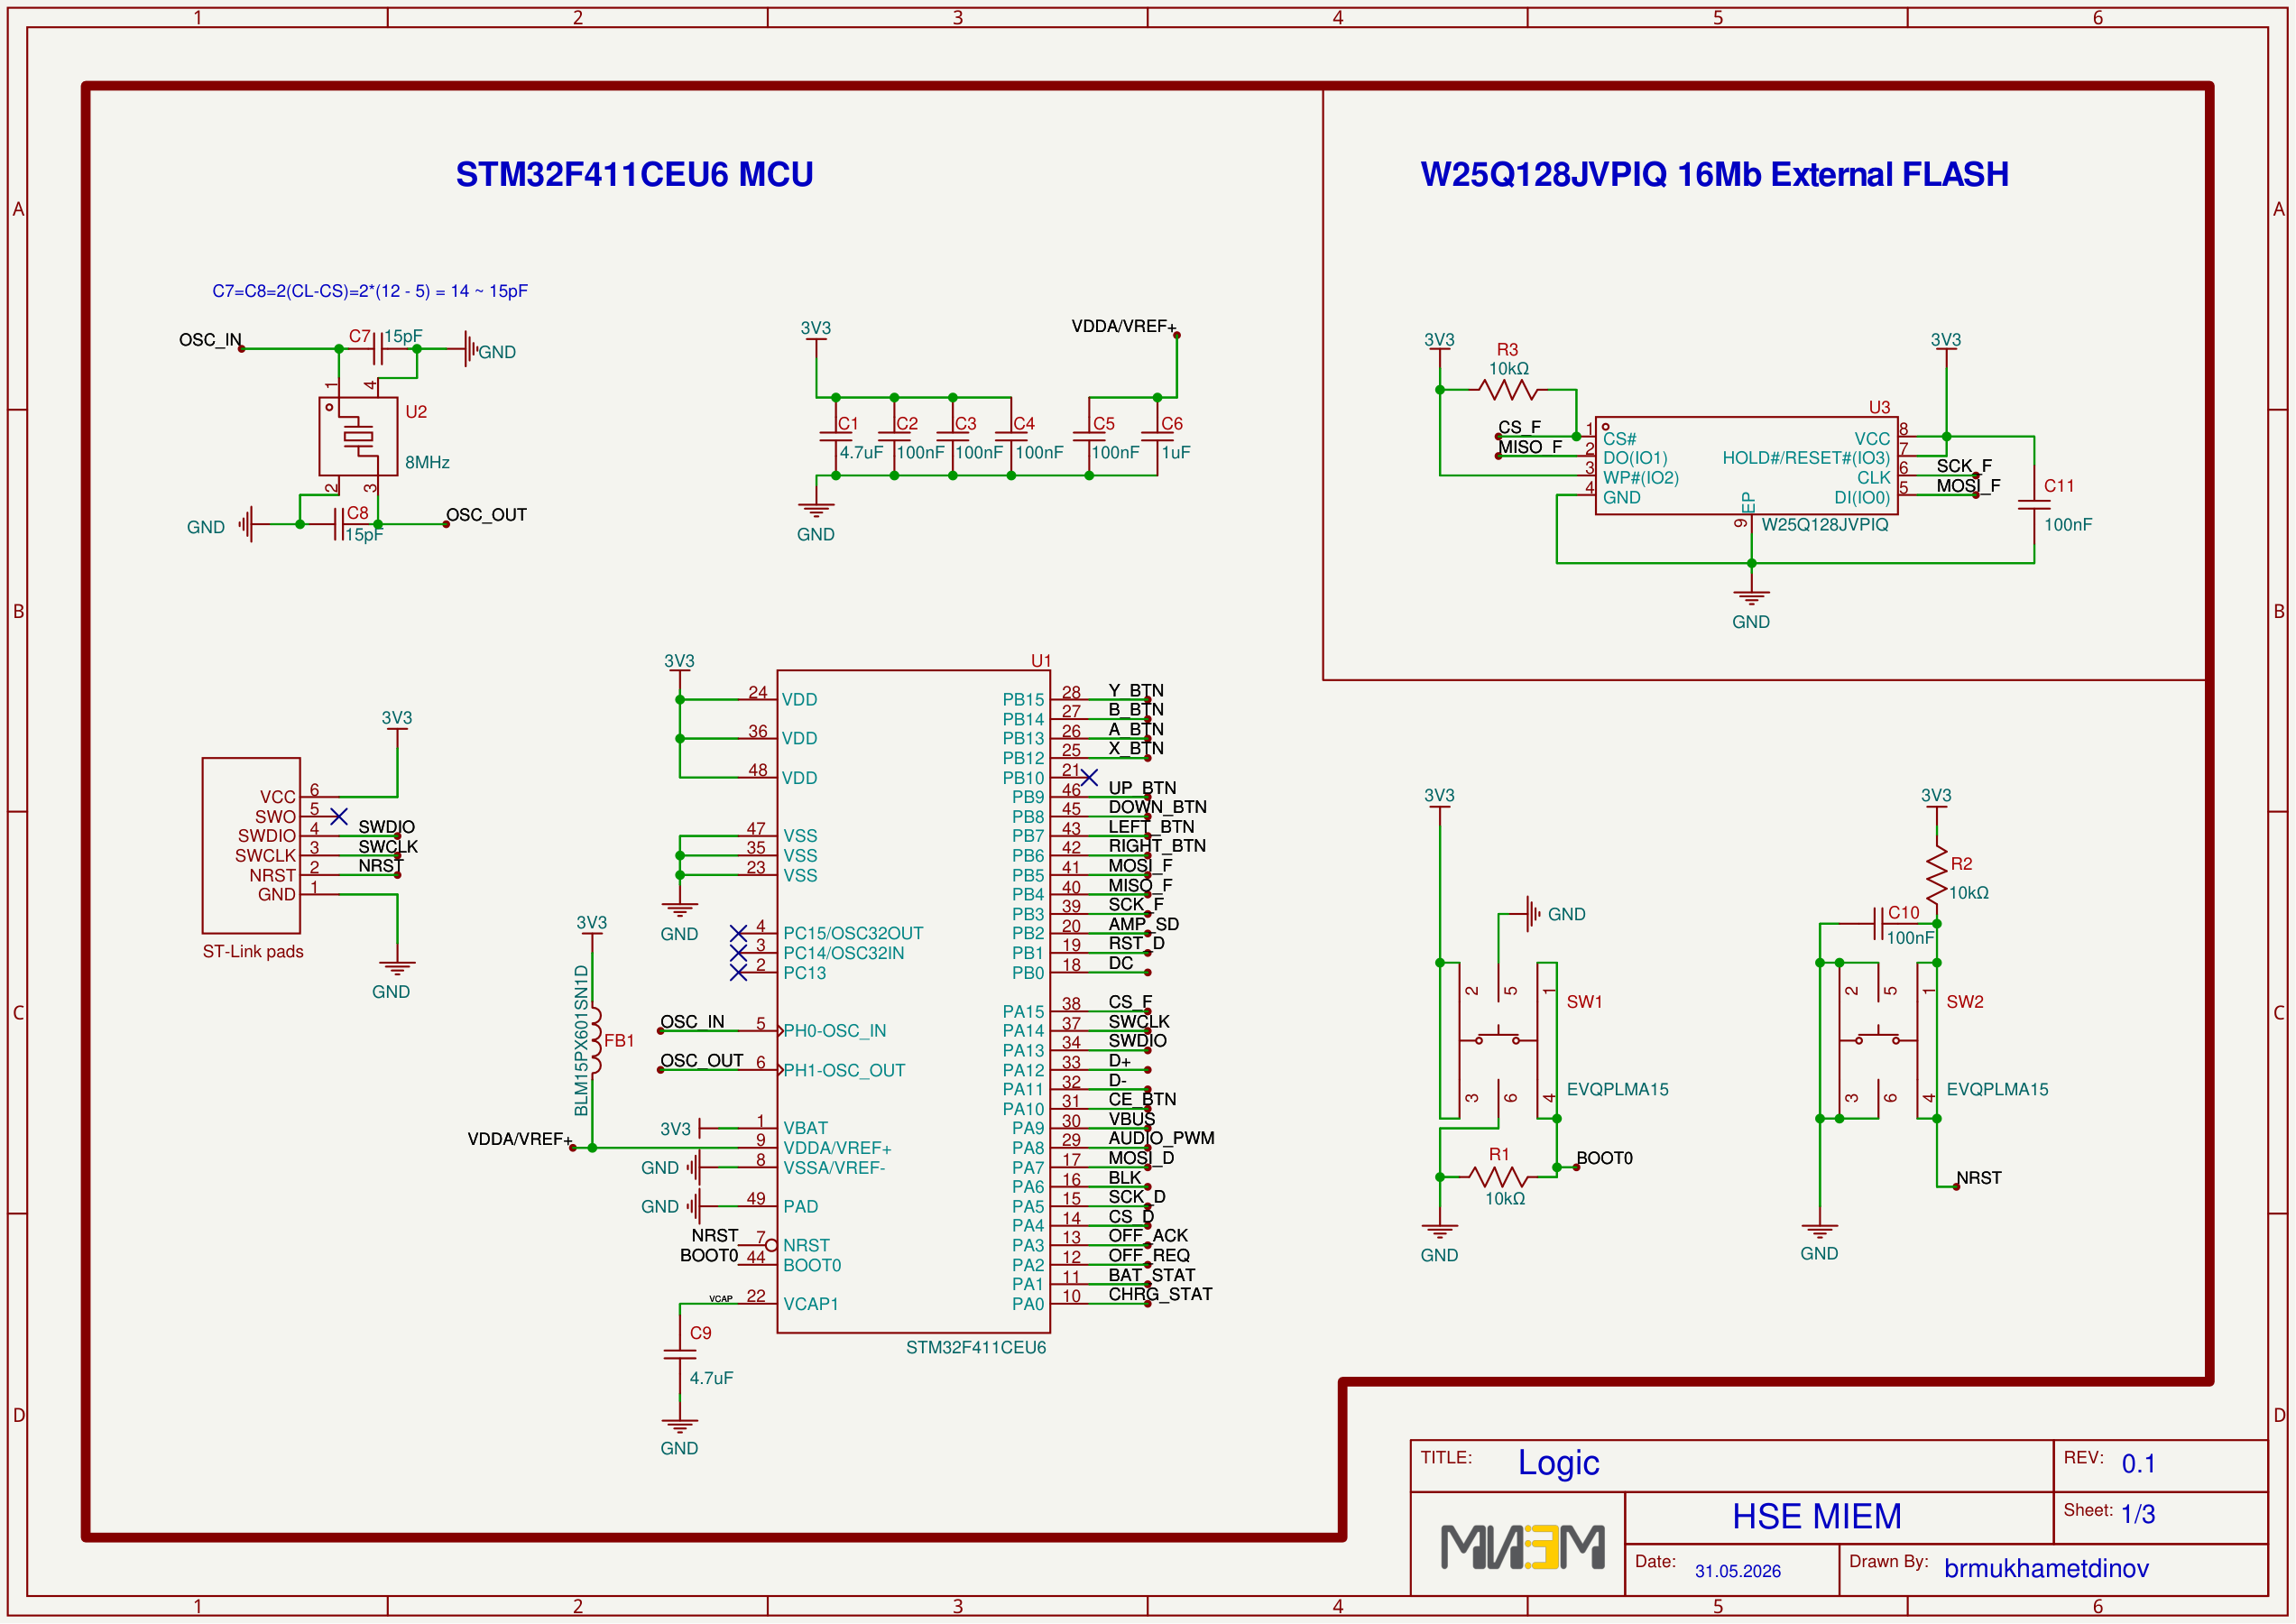Select the SW1 pushbutton switch symbol

pos(1498,1040)
